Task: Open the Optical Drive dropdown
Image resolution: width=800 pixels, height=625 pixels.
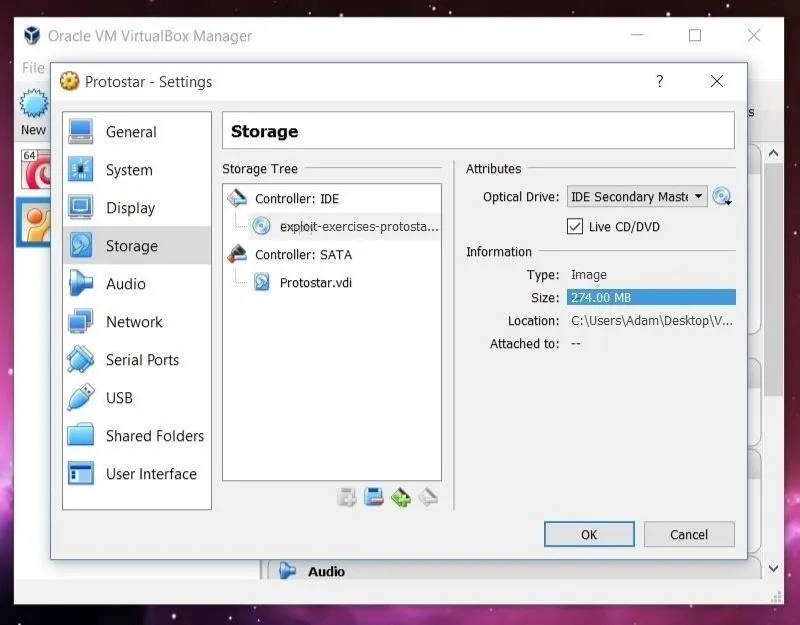Action: point(637,196)
